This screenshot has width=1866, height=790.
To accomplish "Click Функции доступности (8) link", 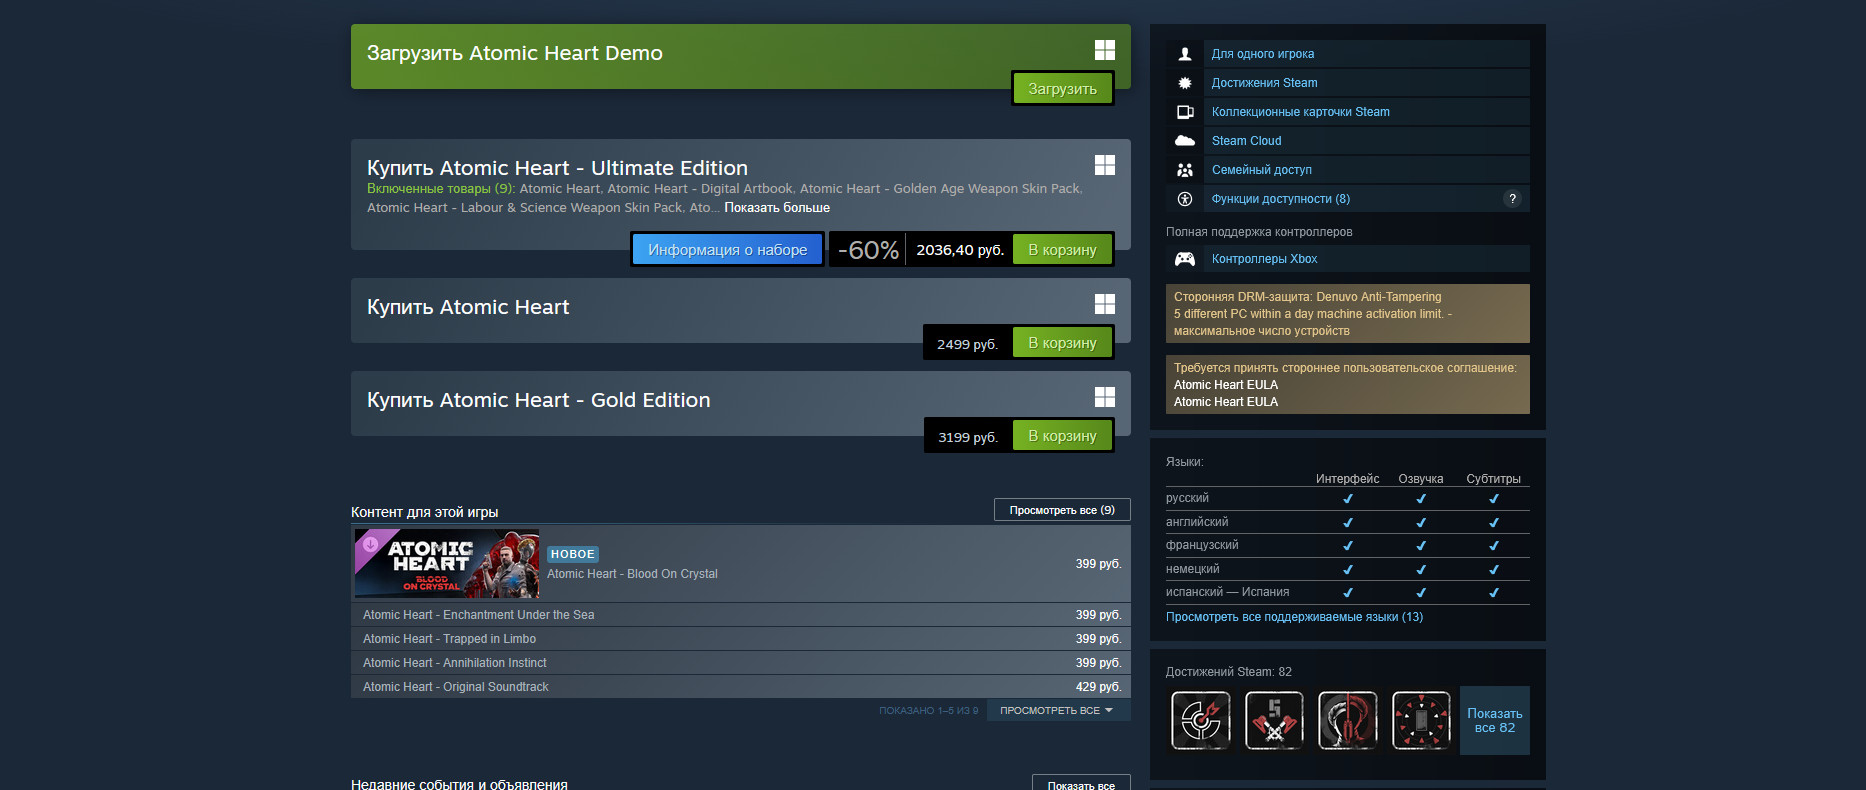I will point(1280,199).
